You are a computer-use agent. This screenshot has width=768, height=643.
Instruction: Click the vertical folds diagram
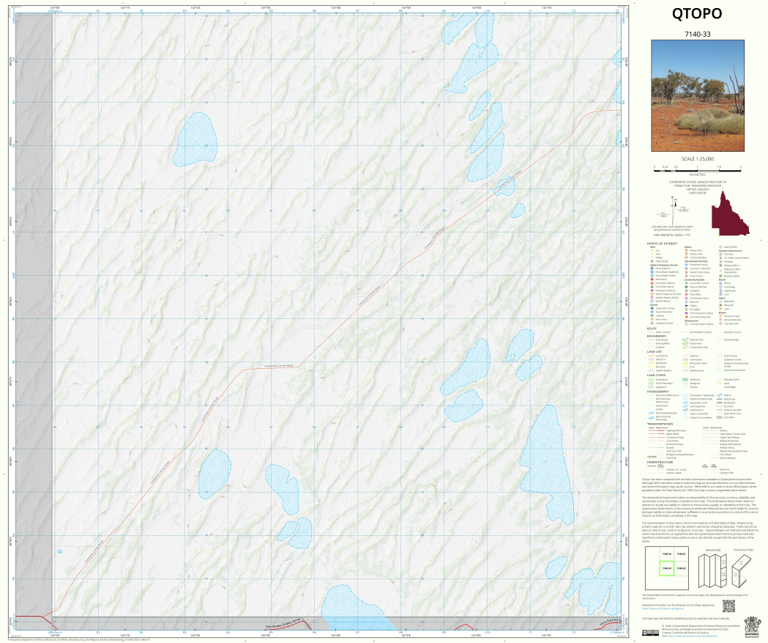click(x=713, y=571)
